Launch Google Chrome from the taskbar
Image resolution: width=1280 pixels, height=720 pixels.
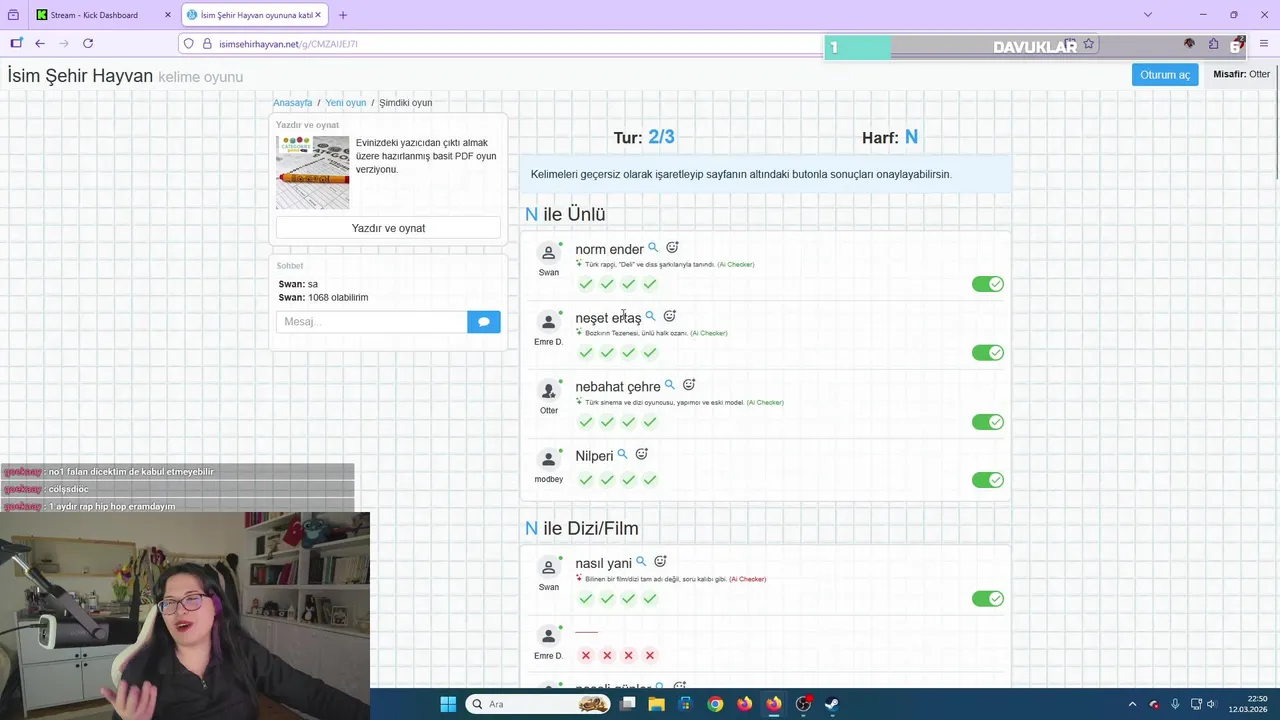tap(715, 704)
